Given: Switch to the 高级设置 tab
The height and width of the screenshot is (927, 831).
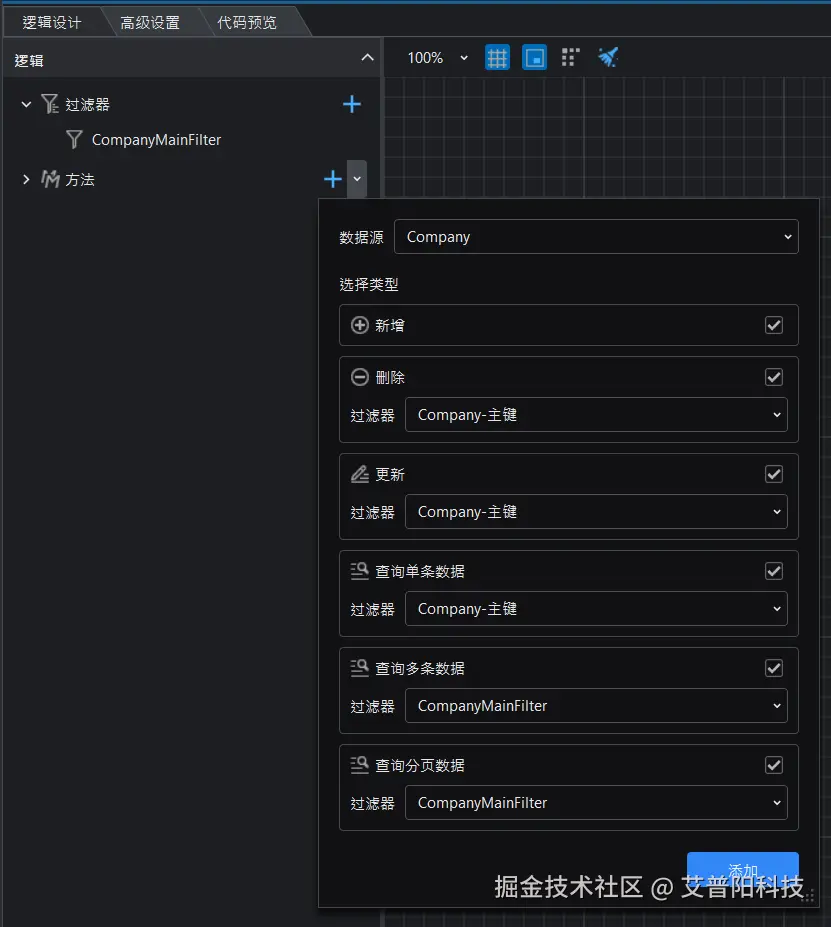Looking at the screenshot, I should tap(148, 19).
